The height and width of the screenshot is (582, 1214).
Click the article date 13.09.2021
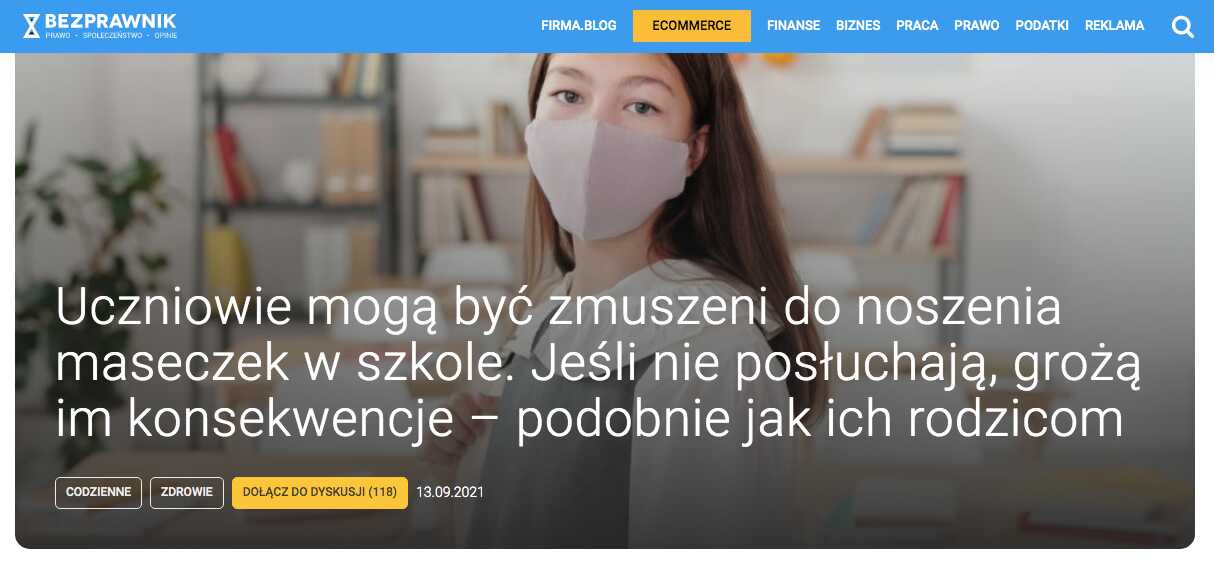450,492
